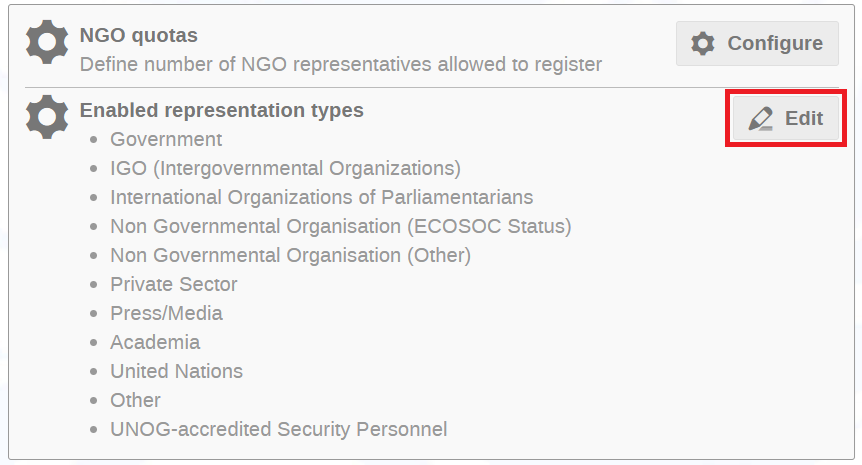This screenshot has height=465, width=862.
Task: Click the United Nations list item
Action: (x=176, y=372)
